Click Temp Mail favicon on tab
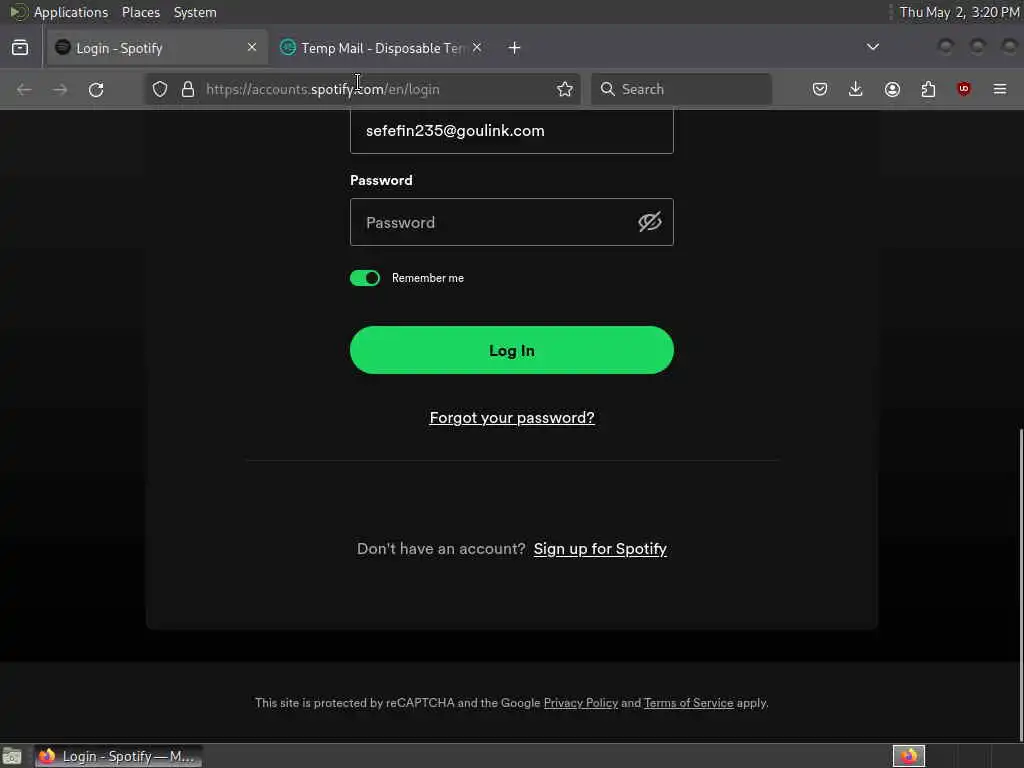The image size is (1024, 768). pyautogui.click(x=287, y=47)
